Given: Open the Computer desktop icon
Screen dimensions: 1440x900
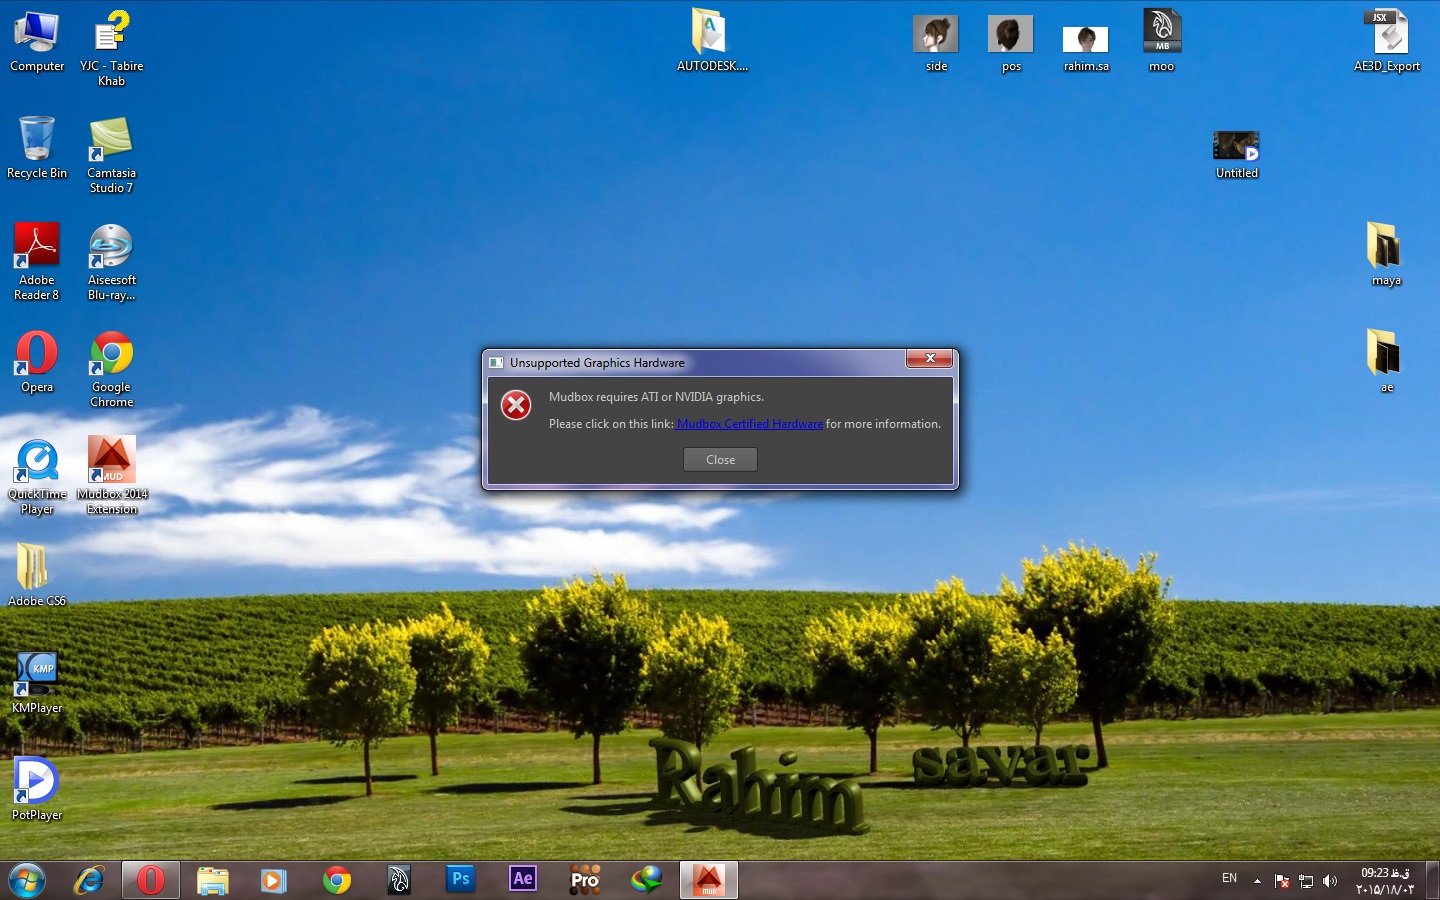Looking at the screenshot, I should (37, 42).
